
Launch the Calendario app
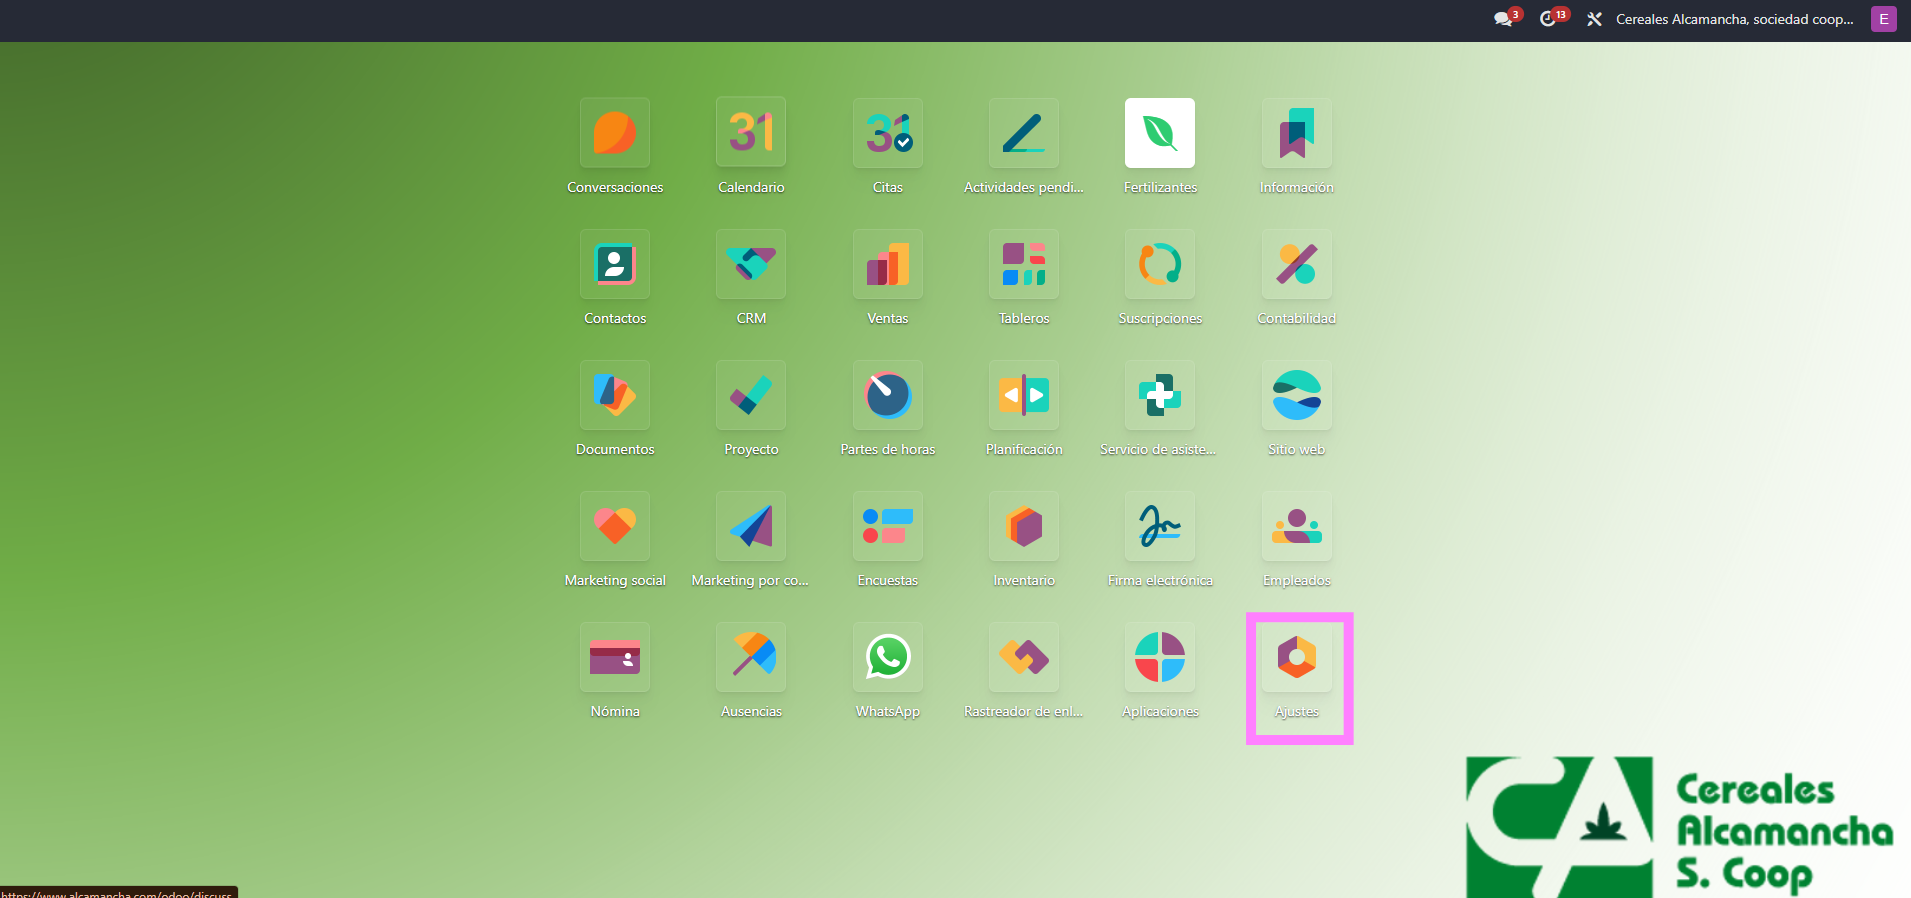coord(751,133)
